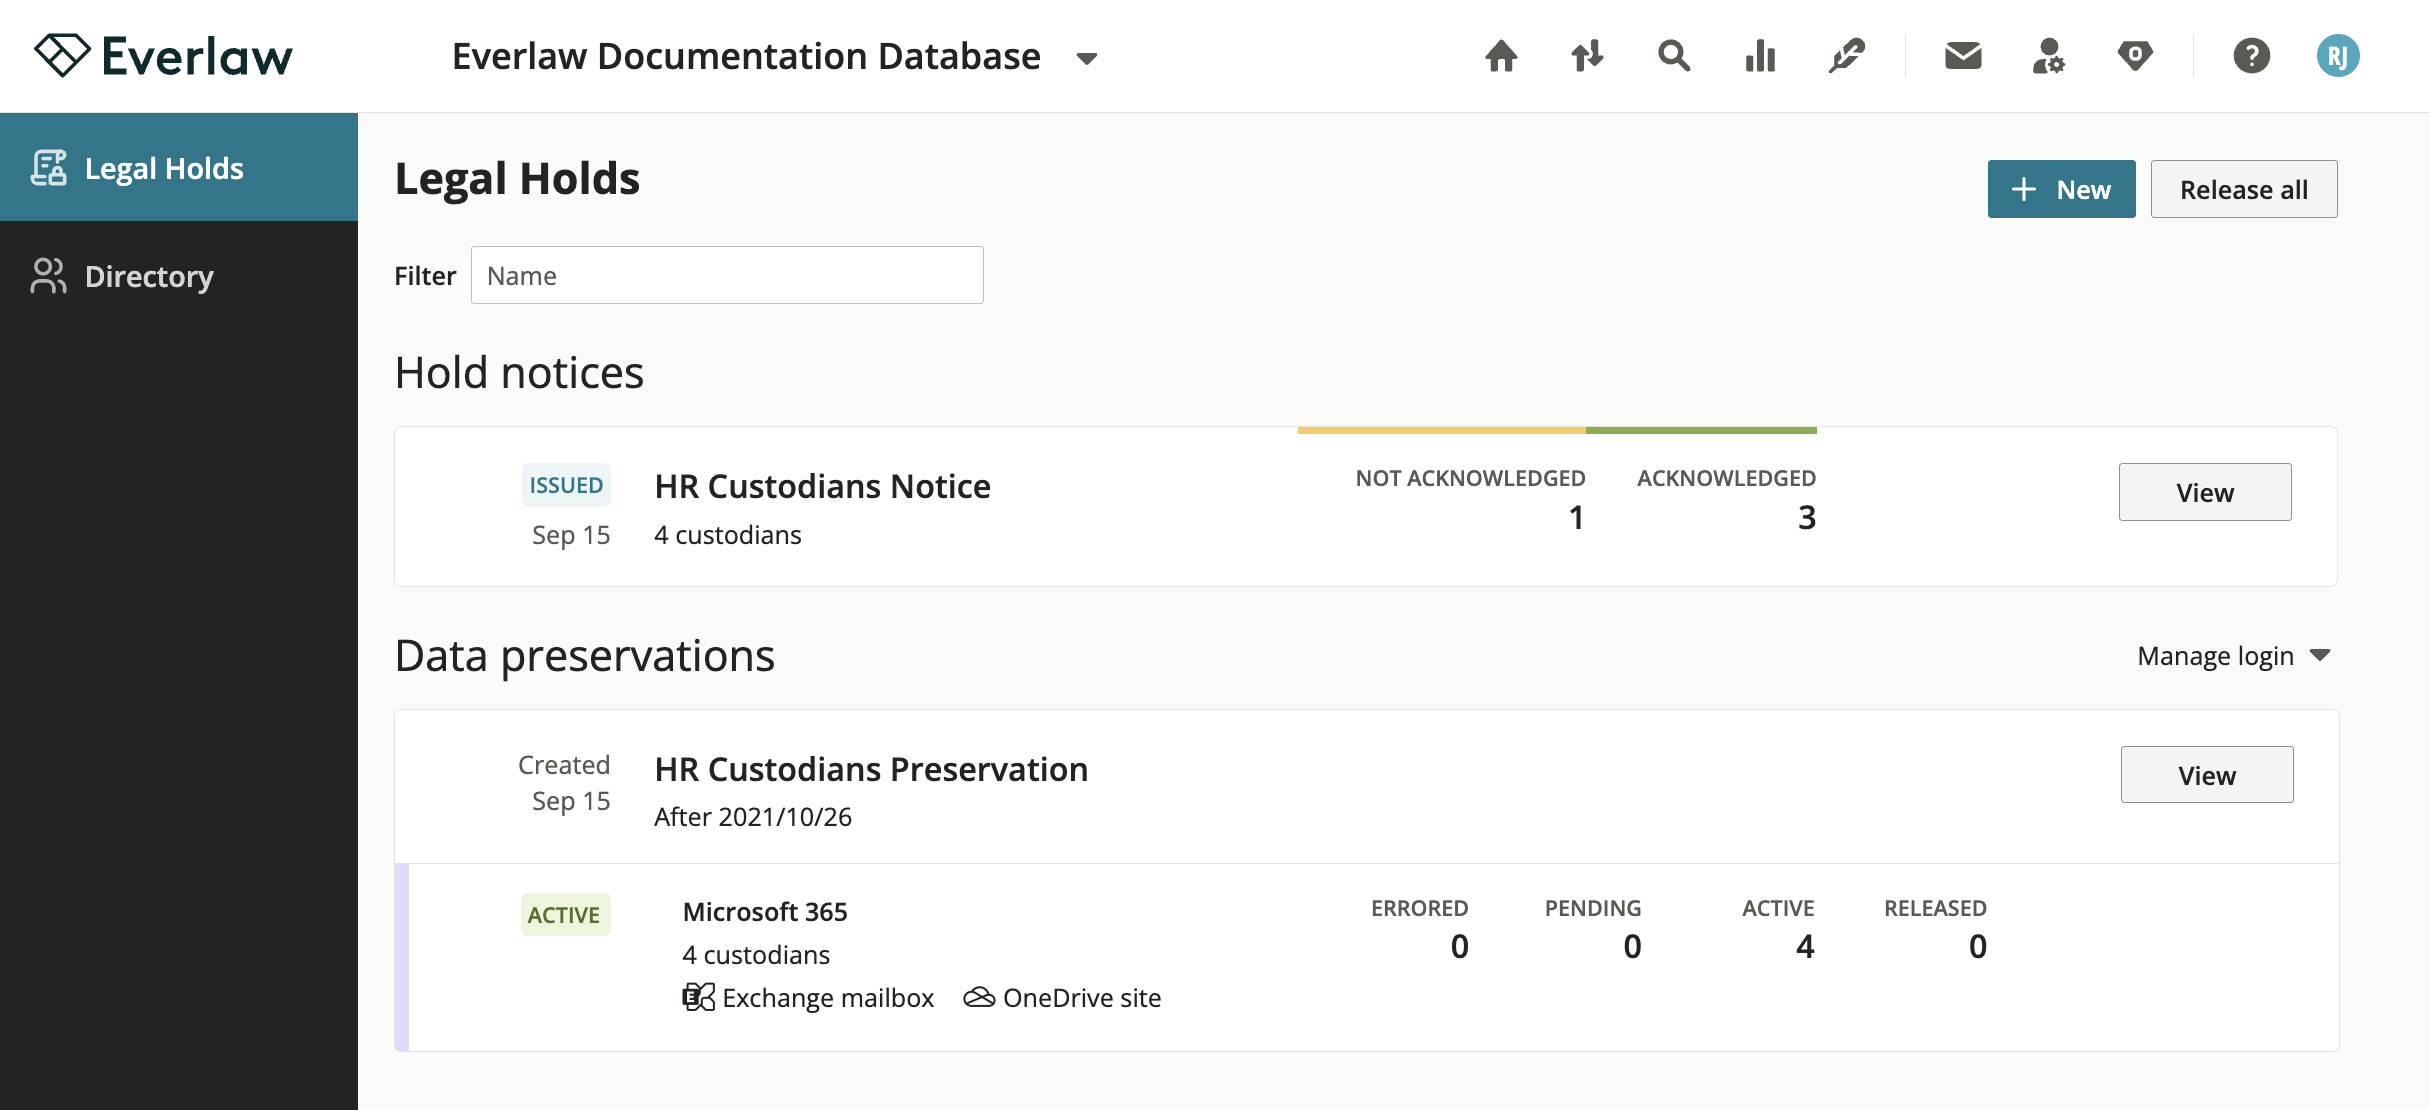Open the Everlaw home page icon
The height and width of the screenshot is (1110, 2430).
pyautogui.click(x=1500, y=56)
